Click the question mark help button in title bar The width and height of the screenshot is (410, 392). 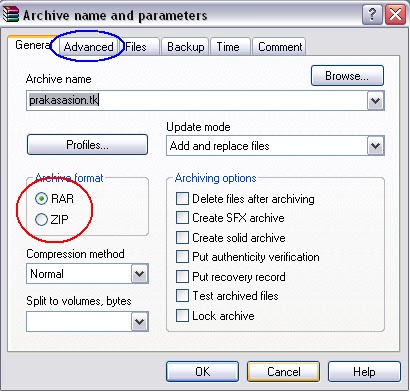pyautogui.click(x=372, y=15)
